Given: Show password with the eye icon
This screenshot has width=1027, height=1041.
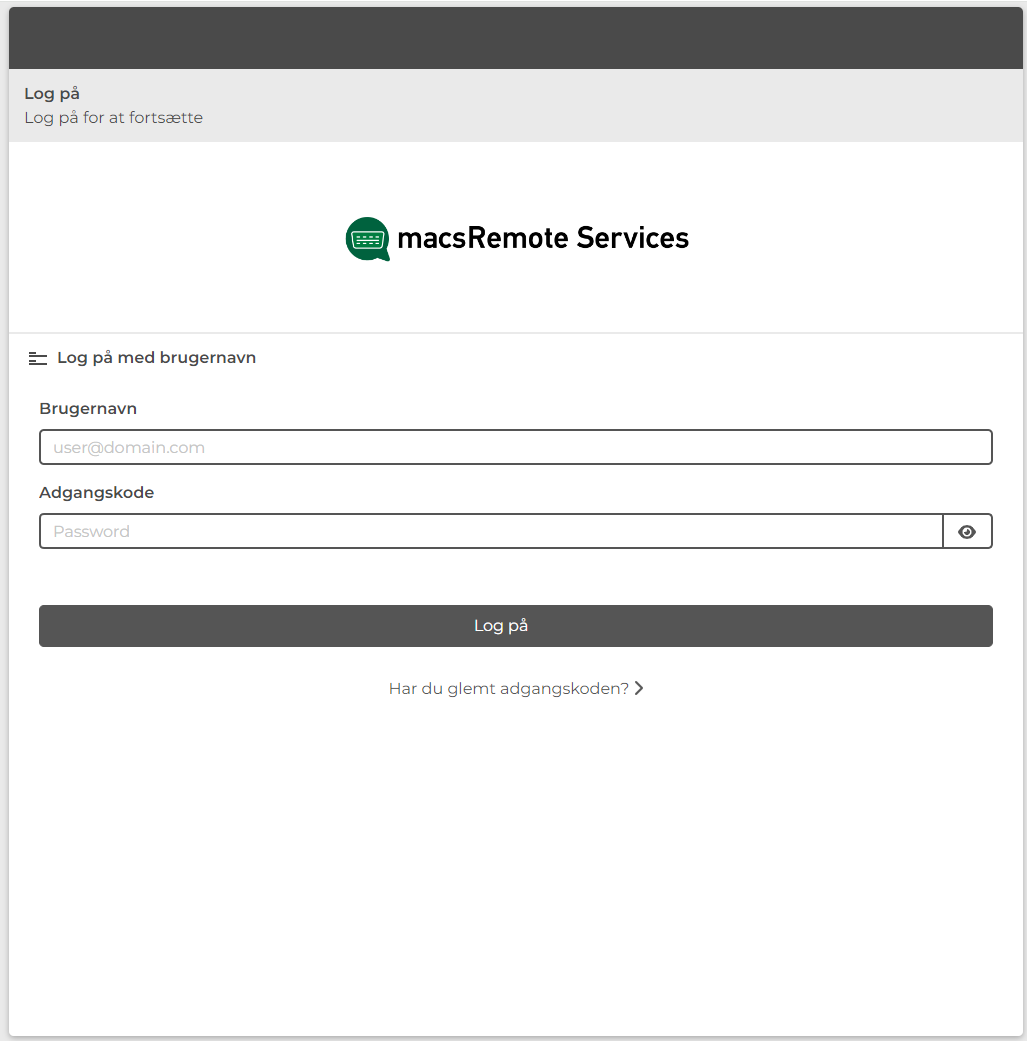Looking at the screenshot, I should [967, 531].
